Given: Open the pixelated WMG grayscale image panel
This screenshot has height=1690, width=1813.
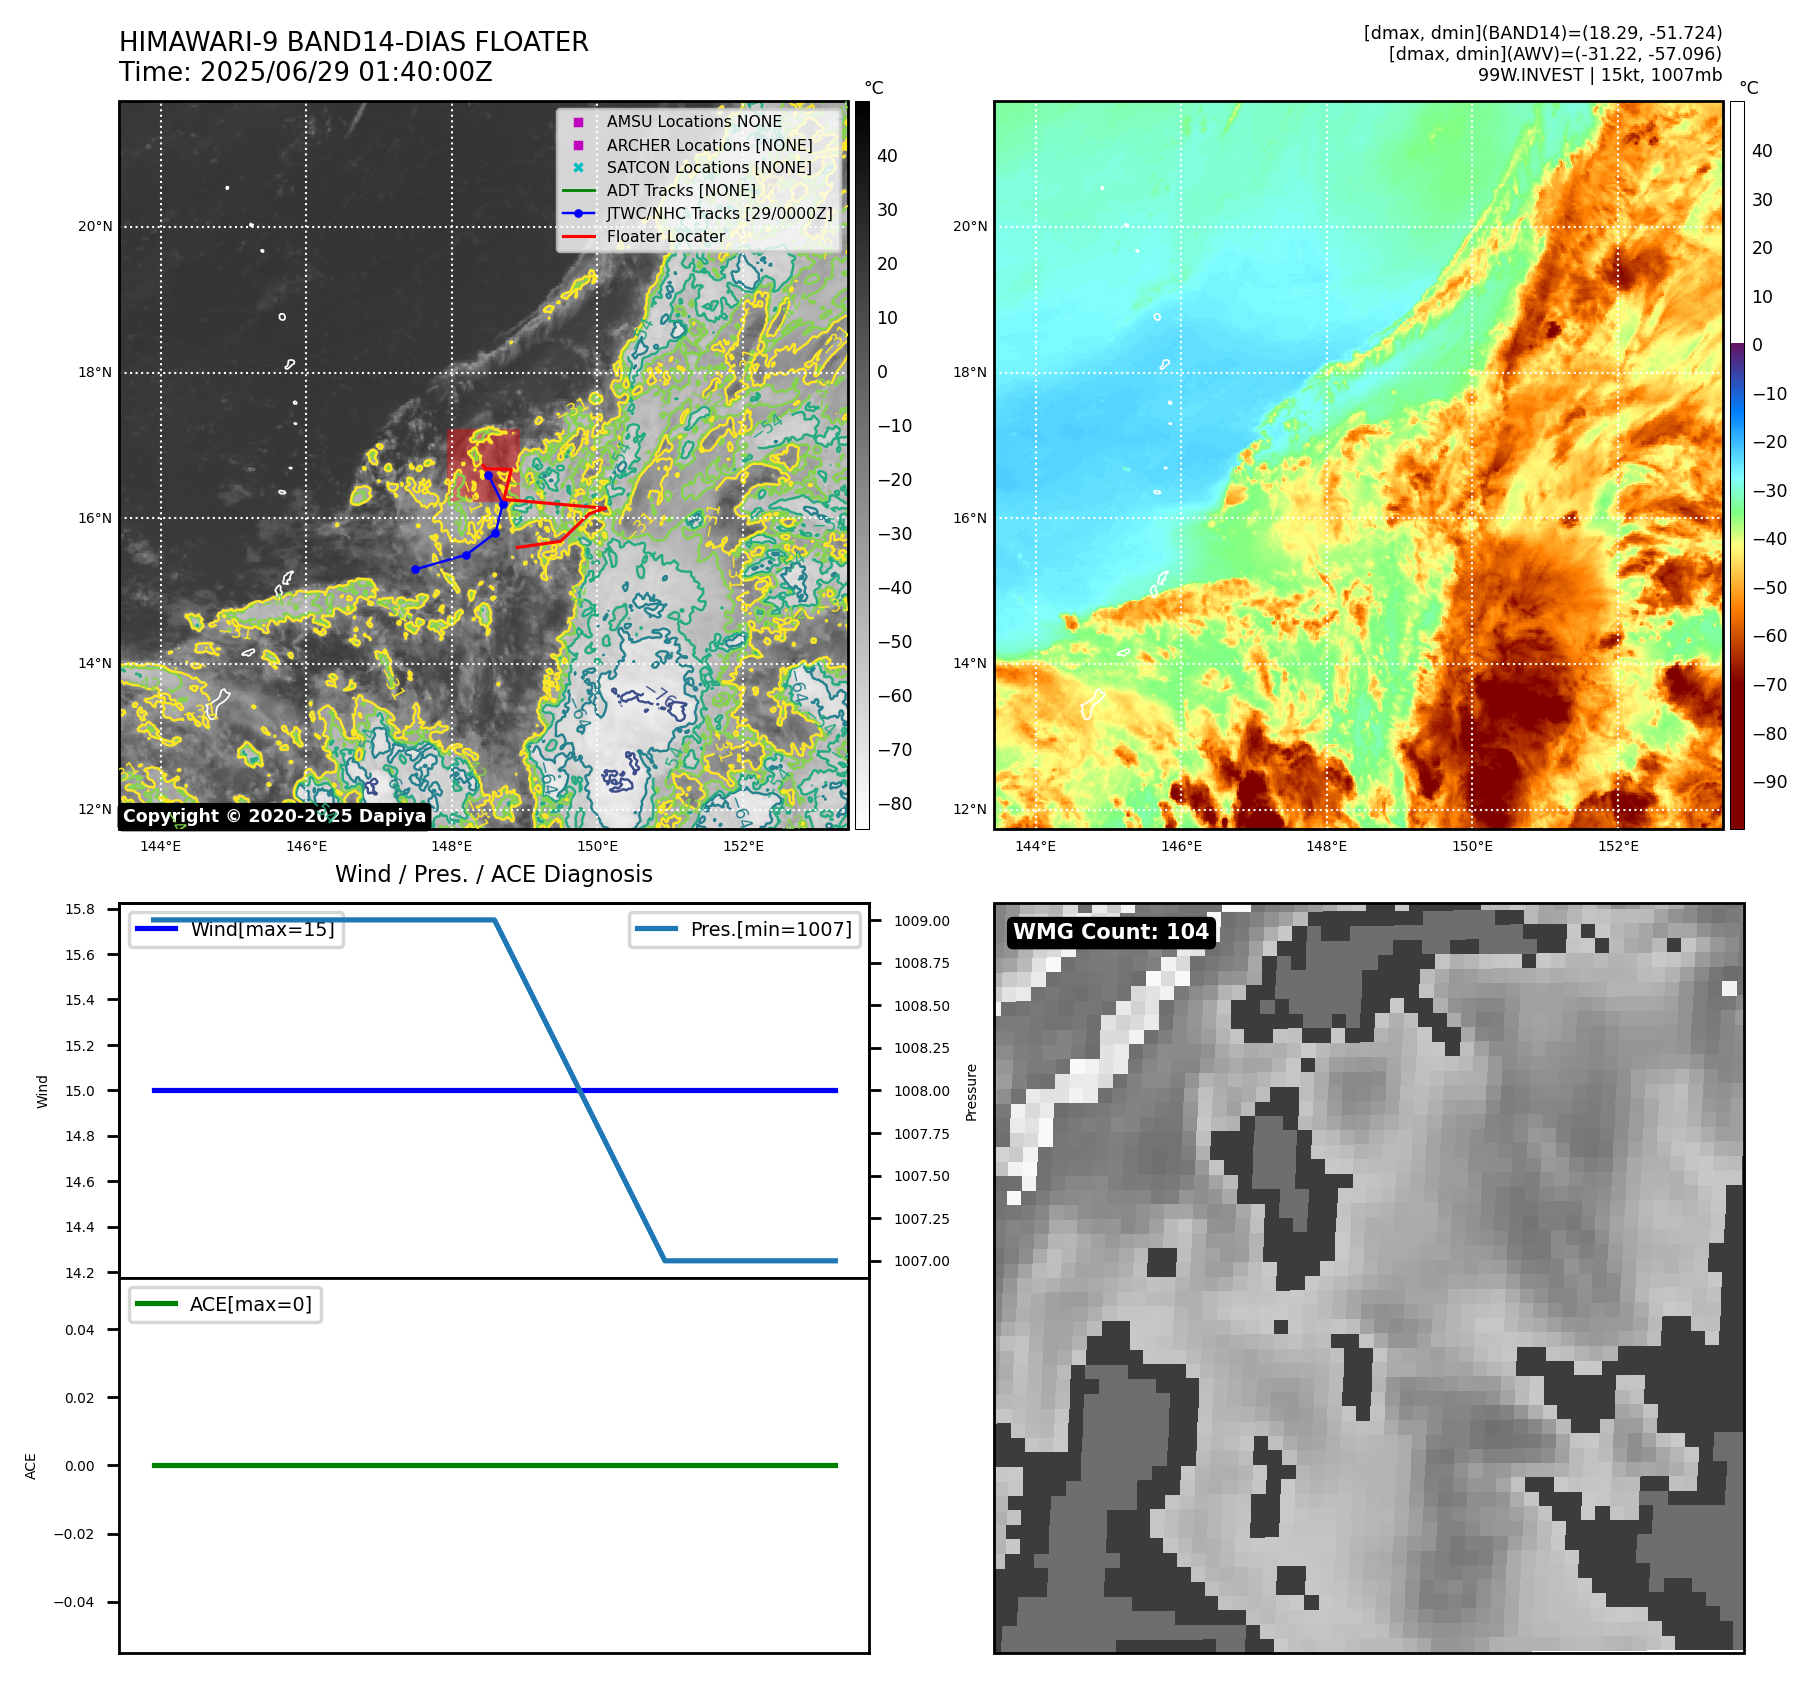Looking at the screenshot, I should pyautogui.click(x=1369, y=1278).
